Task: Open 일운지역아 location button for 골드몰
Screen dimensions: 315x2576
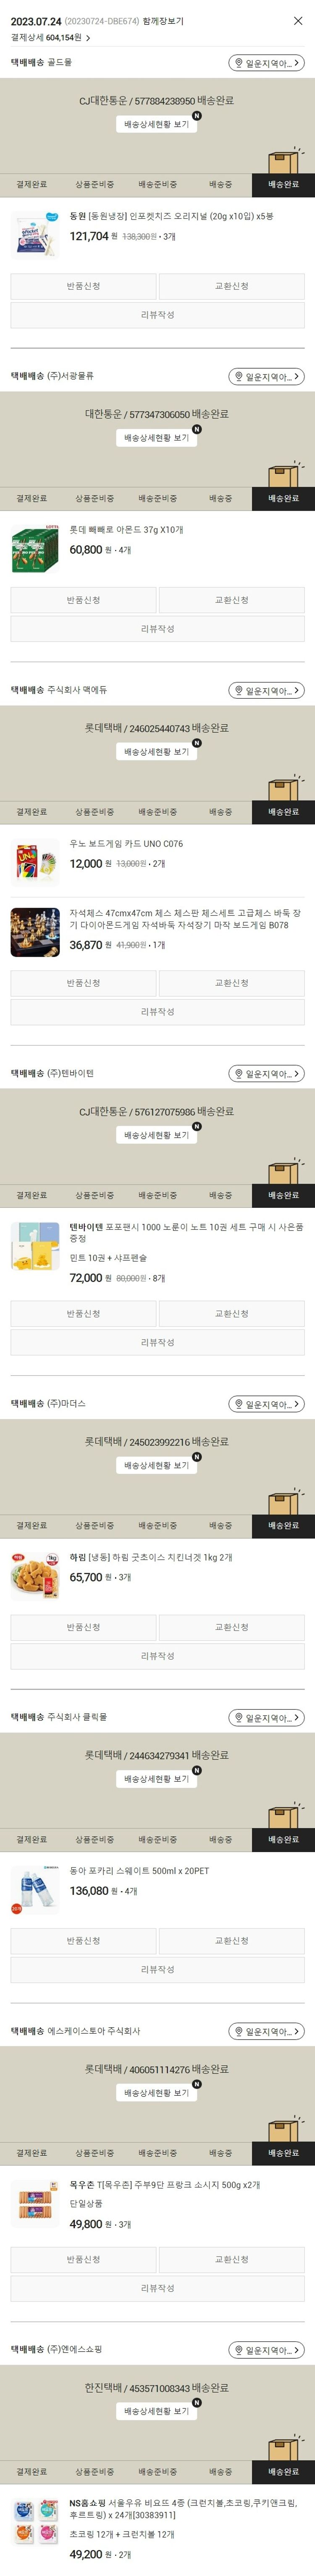Action: point(266,63)
